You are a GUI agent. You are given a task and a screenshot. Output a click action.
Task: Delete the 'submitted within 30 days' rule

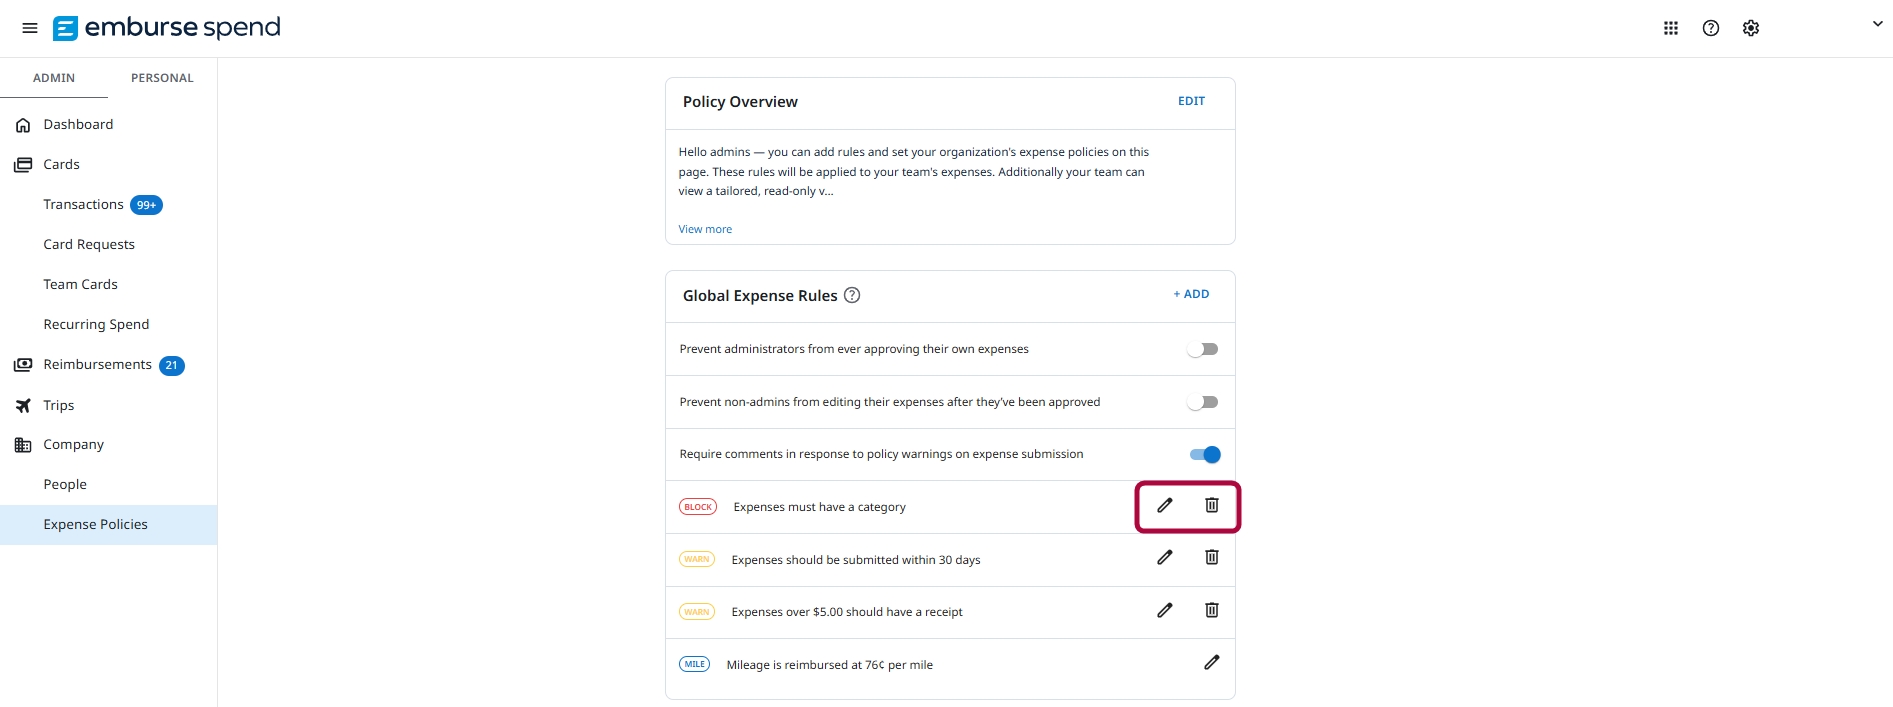coord(1211,557)
